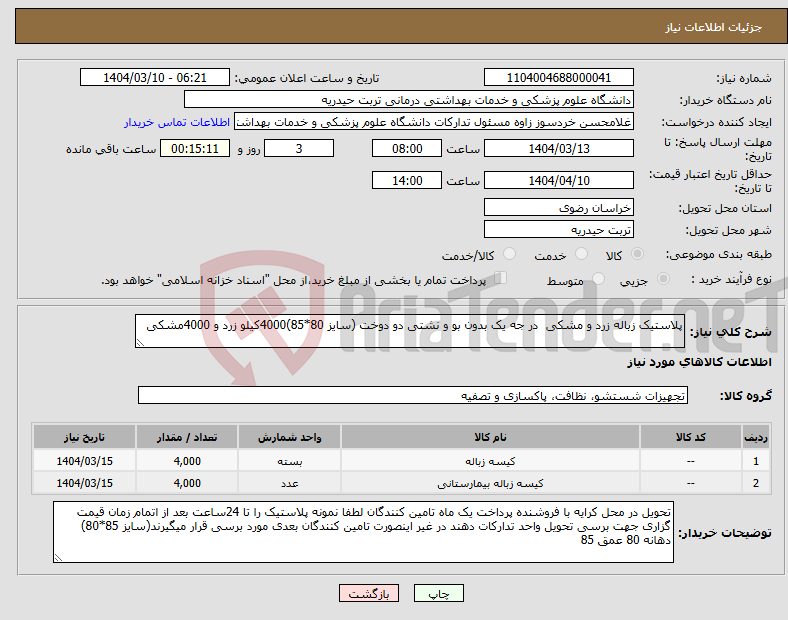Image resolution: width=788 pixels, height=620 pixels.
Task: Click price validity date 1404/04/10
Action: tap(558, 180)
